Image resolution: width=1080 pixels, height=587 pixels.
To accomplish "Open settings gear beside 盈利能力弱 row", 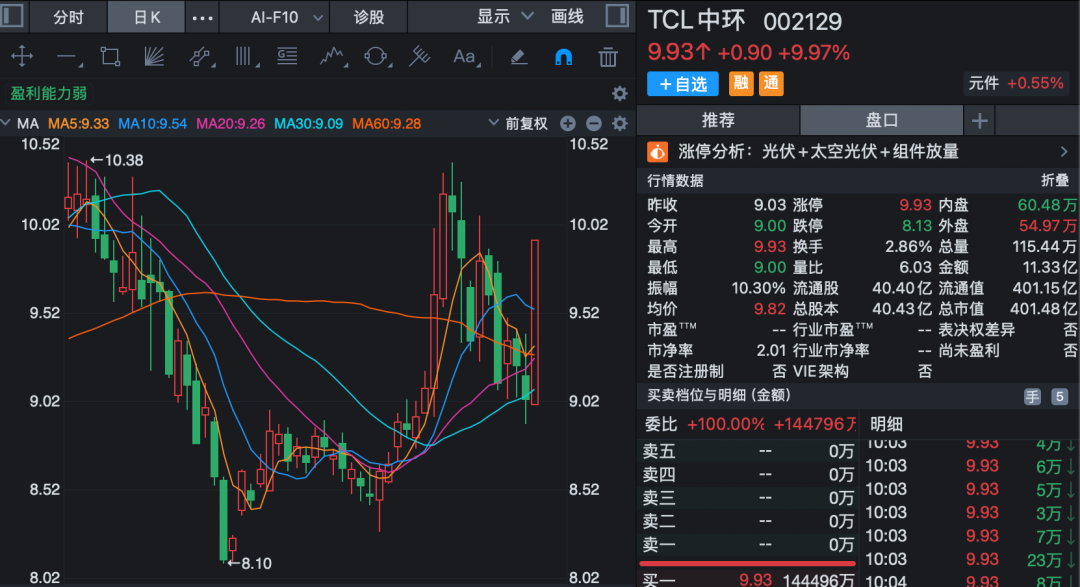I will click(620, 93).
